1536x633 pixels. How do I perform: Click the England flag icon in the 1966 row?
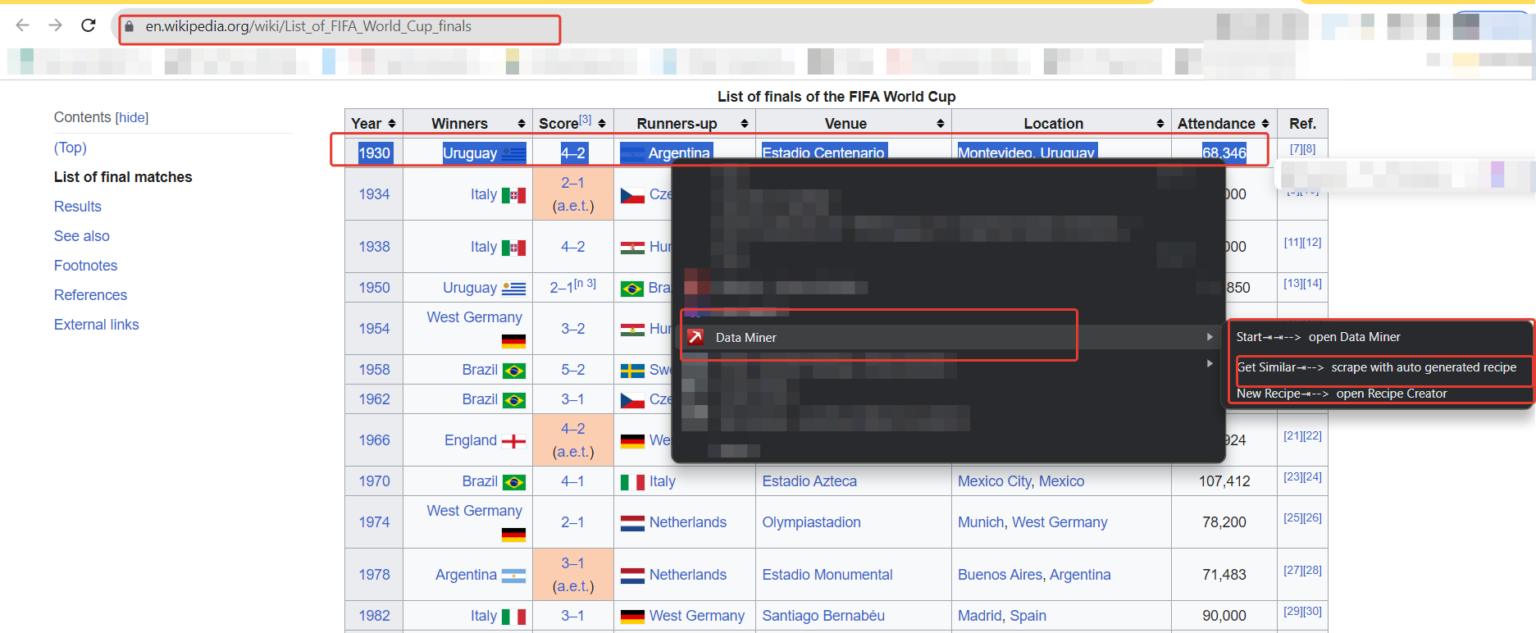pos(516,440)
